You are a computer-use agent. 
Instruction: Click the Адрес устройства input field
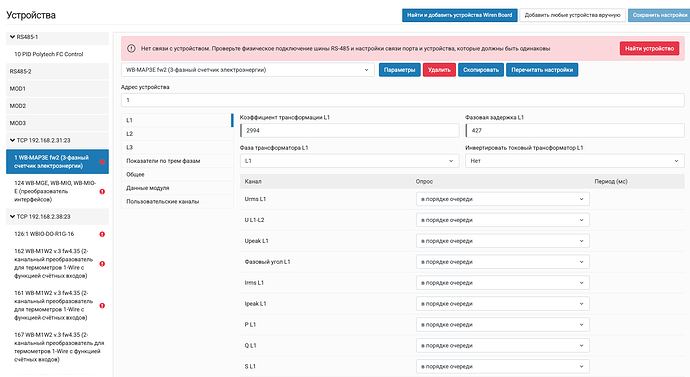click(403, 100)
